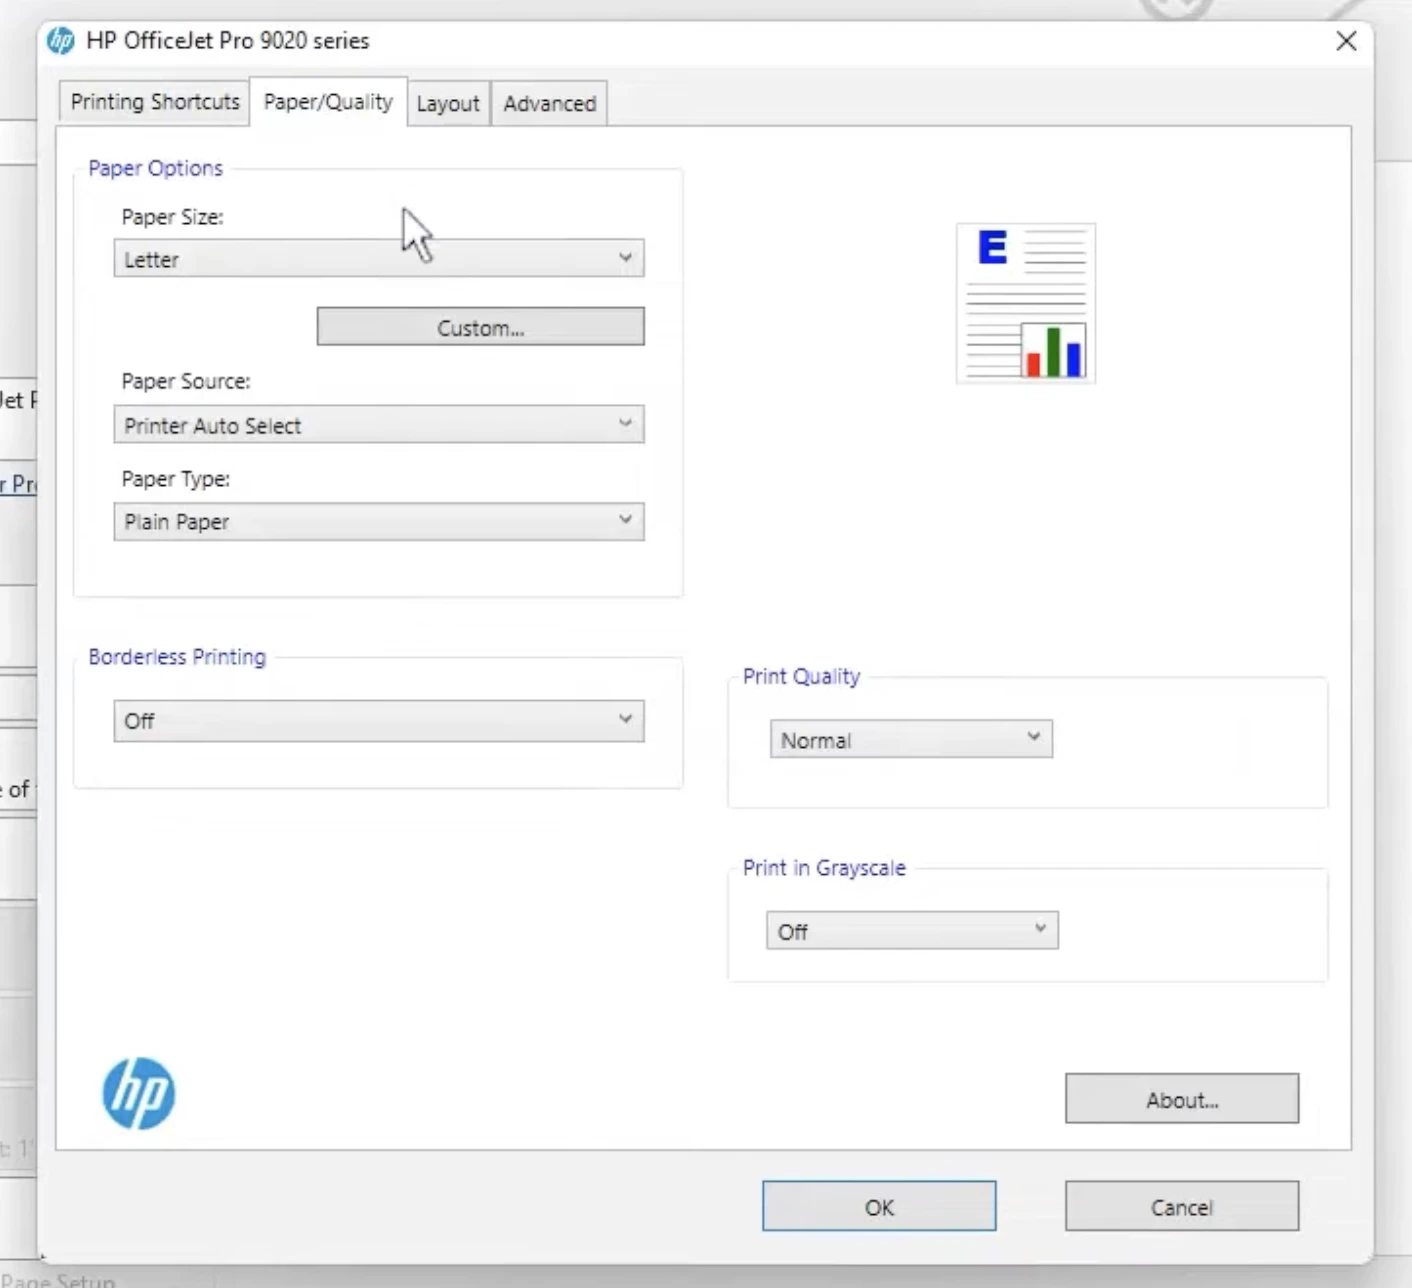Expand the Borderless Printing dropdown

pyautogui.click(x=379, y=721)
